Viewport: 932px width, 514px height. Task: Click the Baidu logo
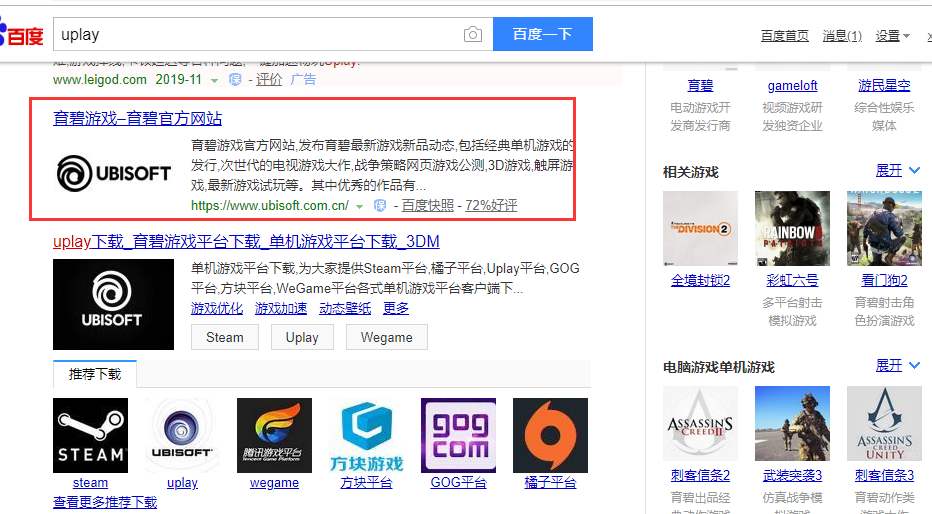22,36
